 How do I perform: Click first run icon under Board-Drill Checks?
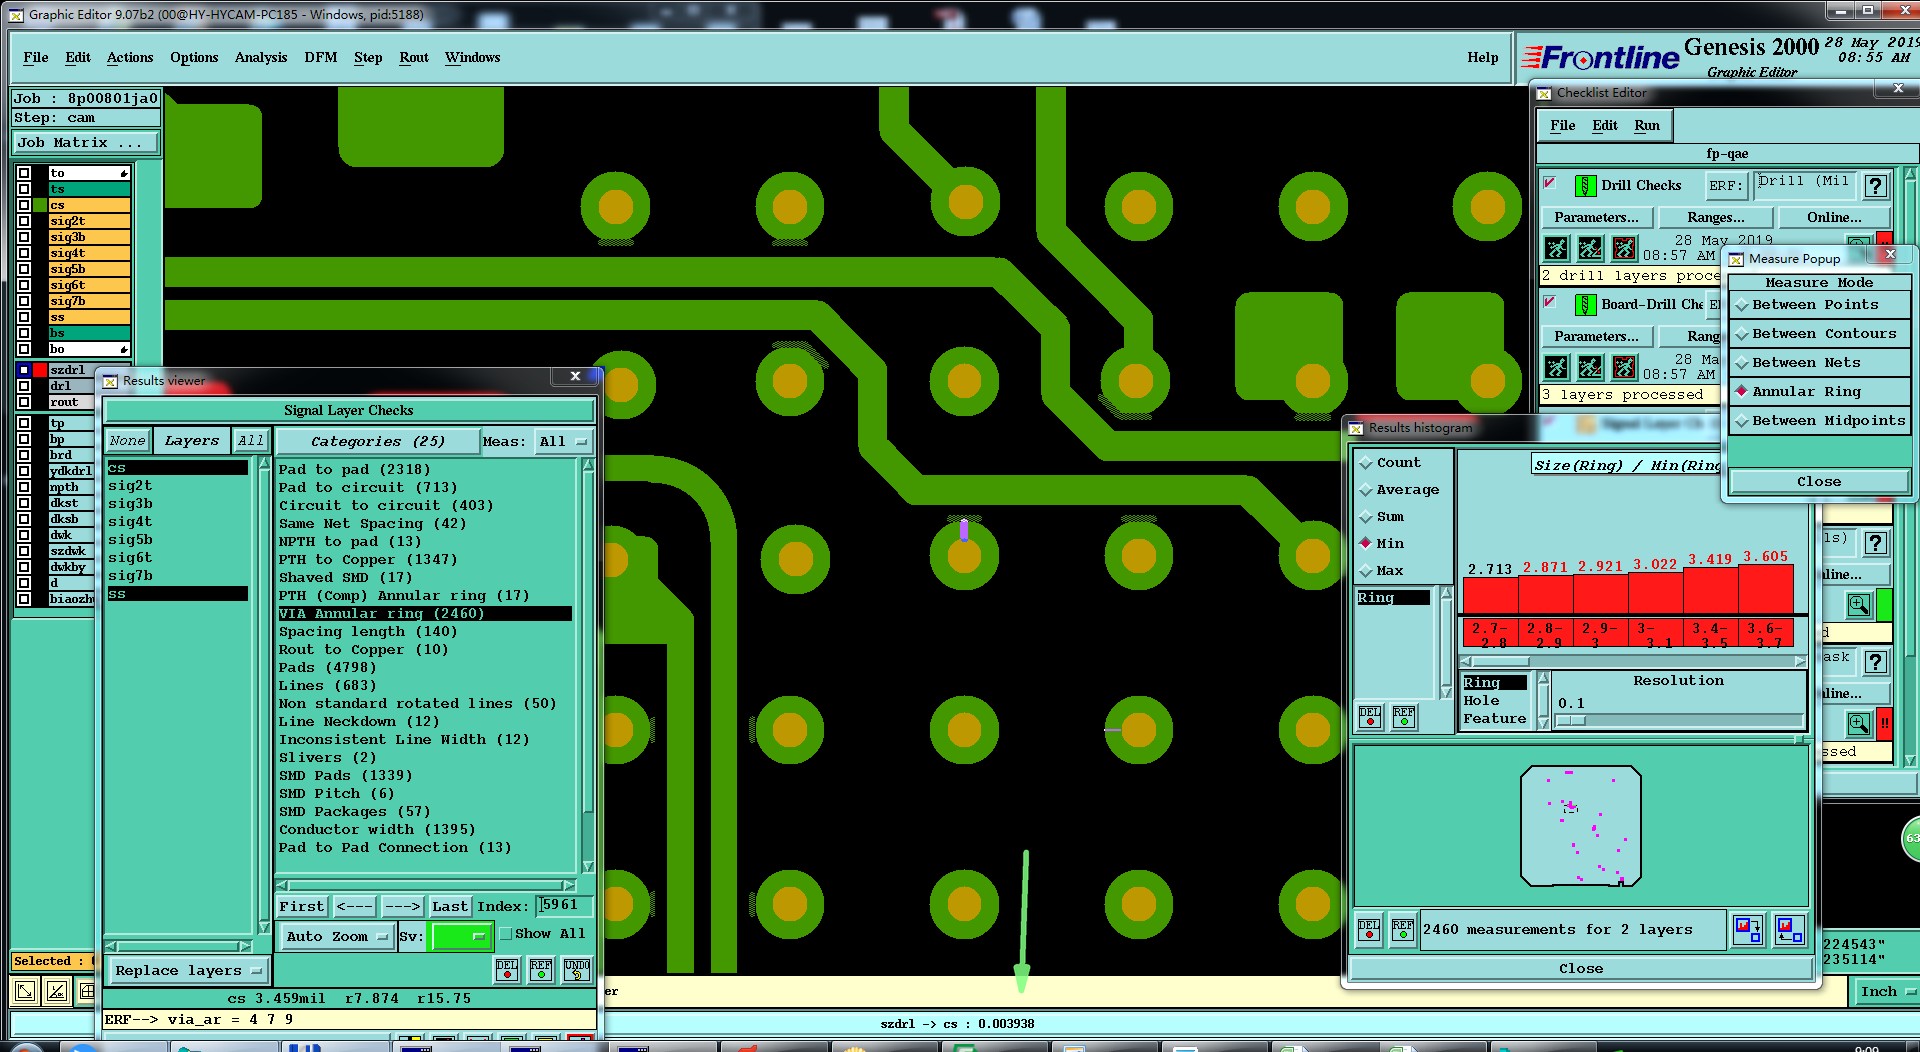[1556, 366]
